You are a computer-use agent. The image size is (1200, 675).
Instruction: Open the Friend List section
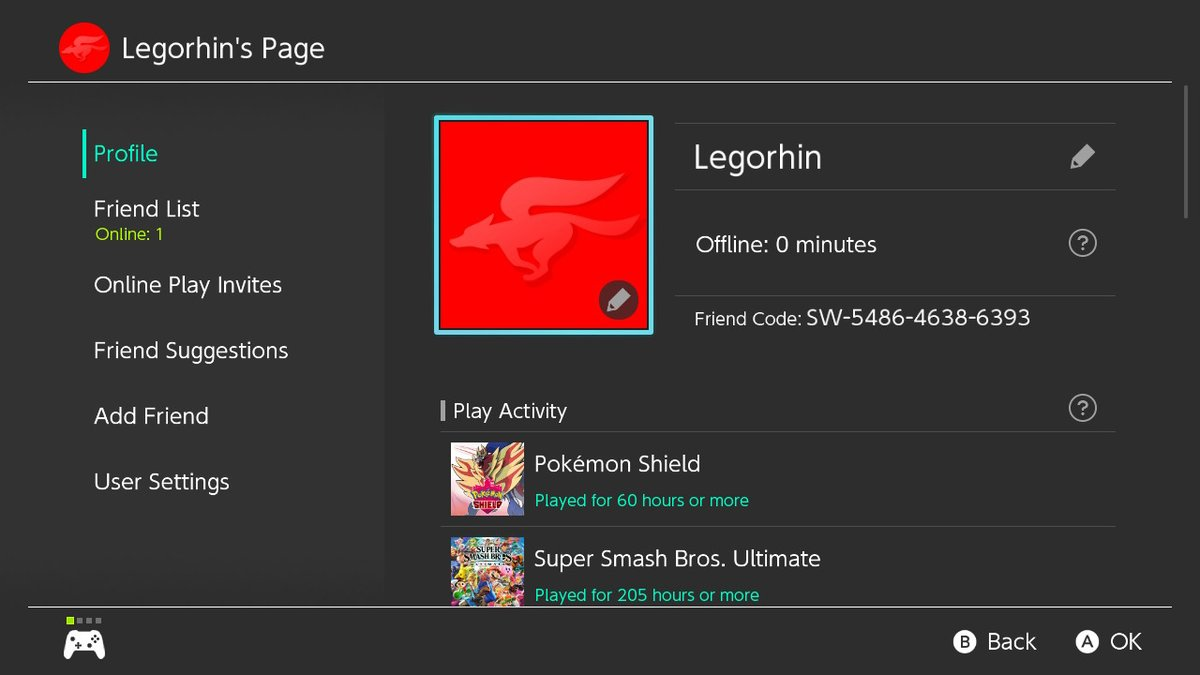click(147, 219)
